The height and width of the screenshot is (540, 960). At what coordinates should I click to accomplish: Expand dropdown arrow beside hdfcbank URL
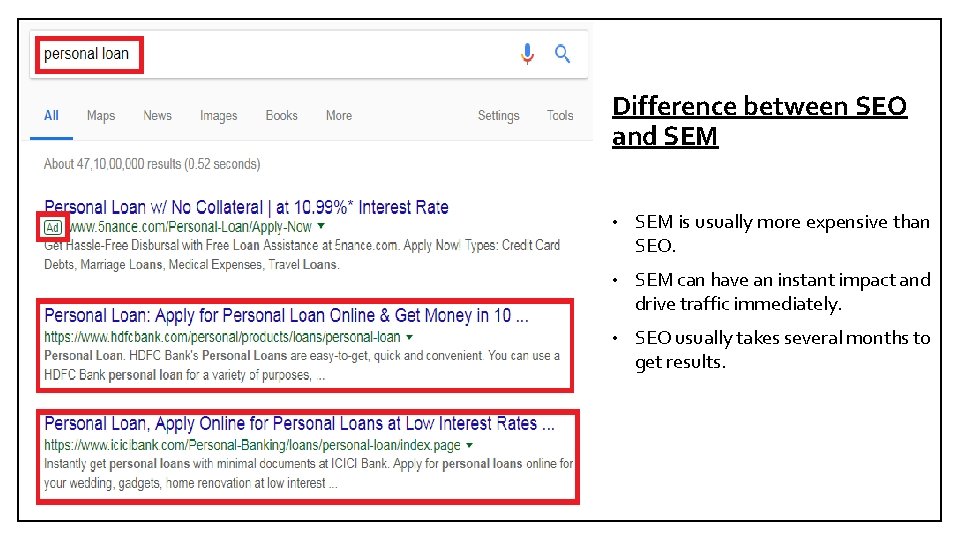coord(409,337)
